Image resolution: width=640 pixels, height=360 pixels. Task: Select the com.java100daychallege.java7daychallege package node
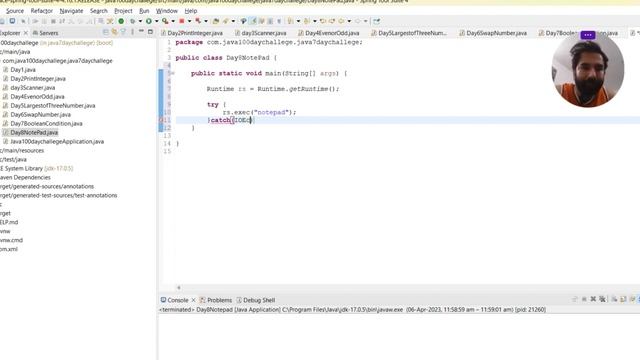coord(58,61)
